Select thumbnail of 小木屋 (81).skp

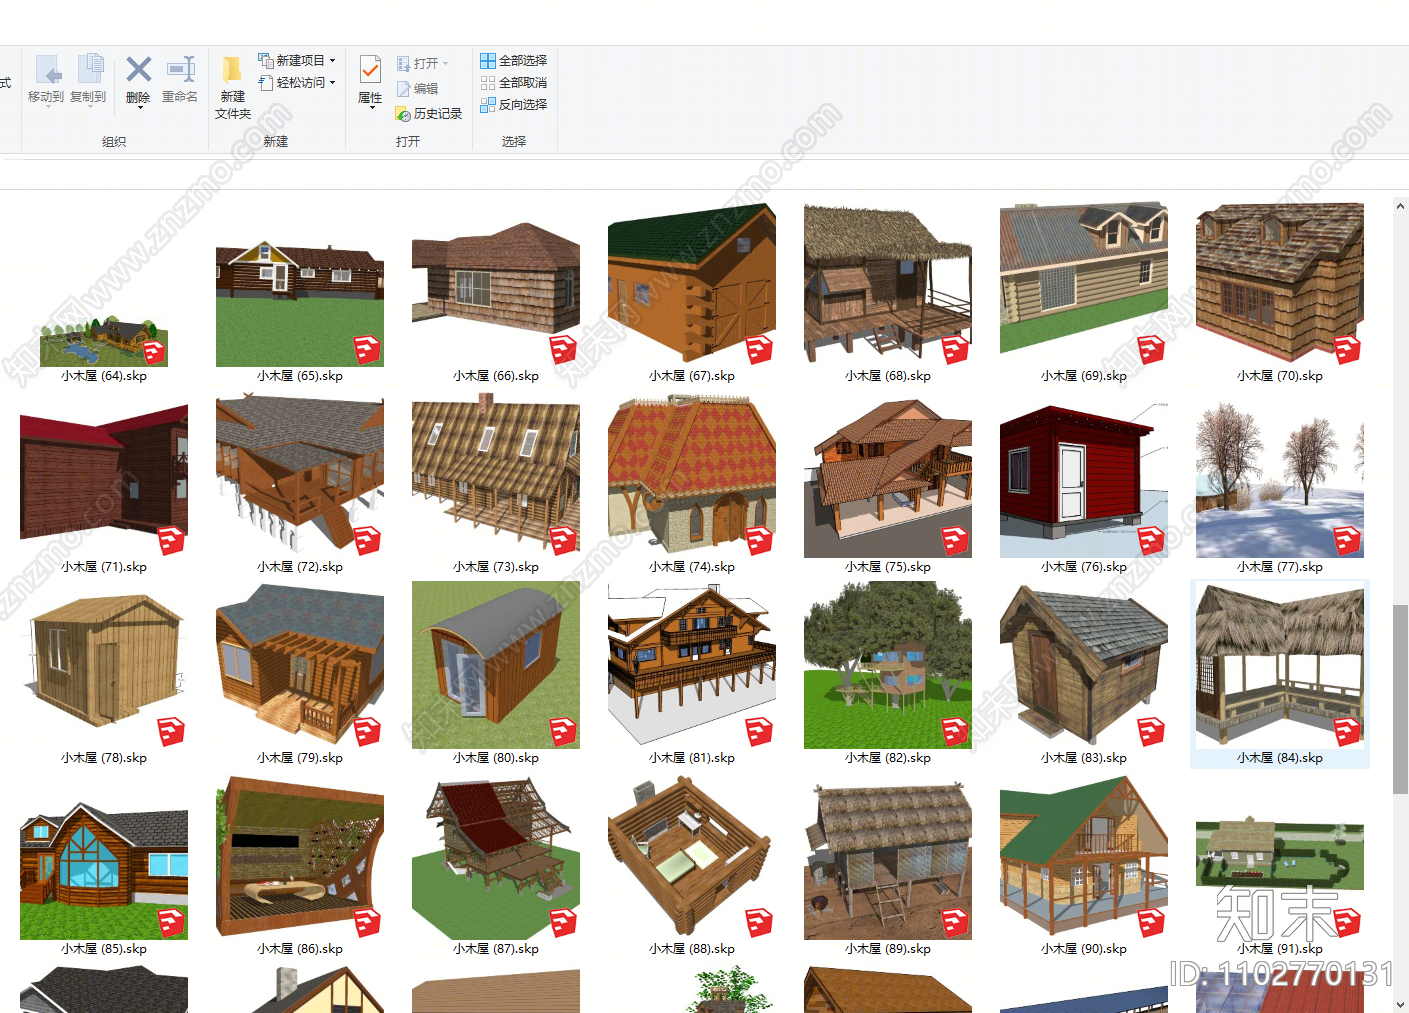pos(692,666)
